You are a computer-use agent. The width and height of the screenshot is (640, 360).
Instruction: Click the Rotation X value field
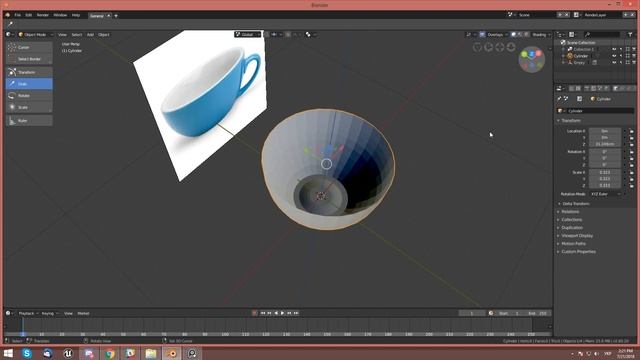[x=605, y=151]
